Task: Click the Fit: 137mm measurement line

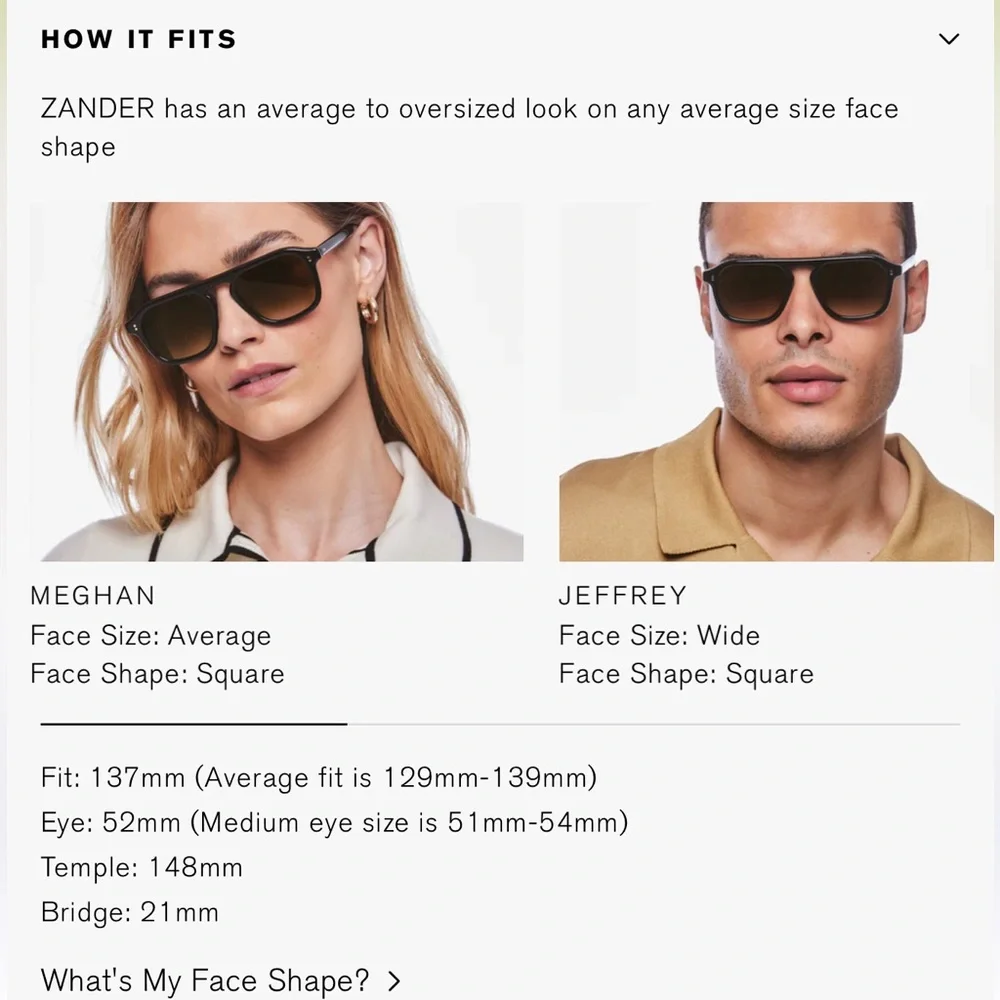Action: (x=319, y=777)
